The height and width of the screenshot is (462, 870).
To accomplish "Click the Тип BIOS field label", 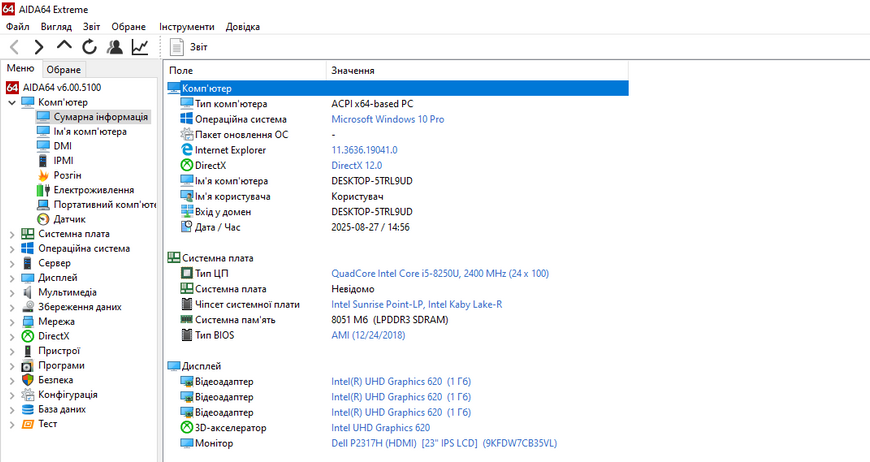I will click(214, 335).
